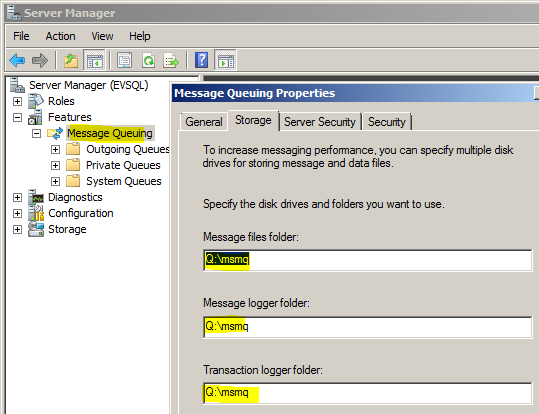539x414 pixels.
Task: Click the gray Forward arrow toolbar icon
Action: pos(40,61)
